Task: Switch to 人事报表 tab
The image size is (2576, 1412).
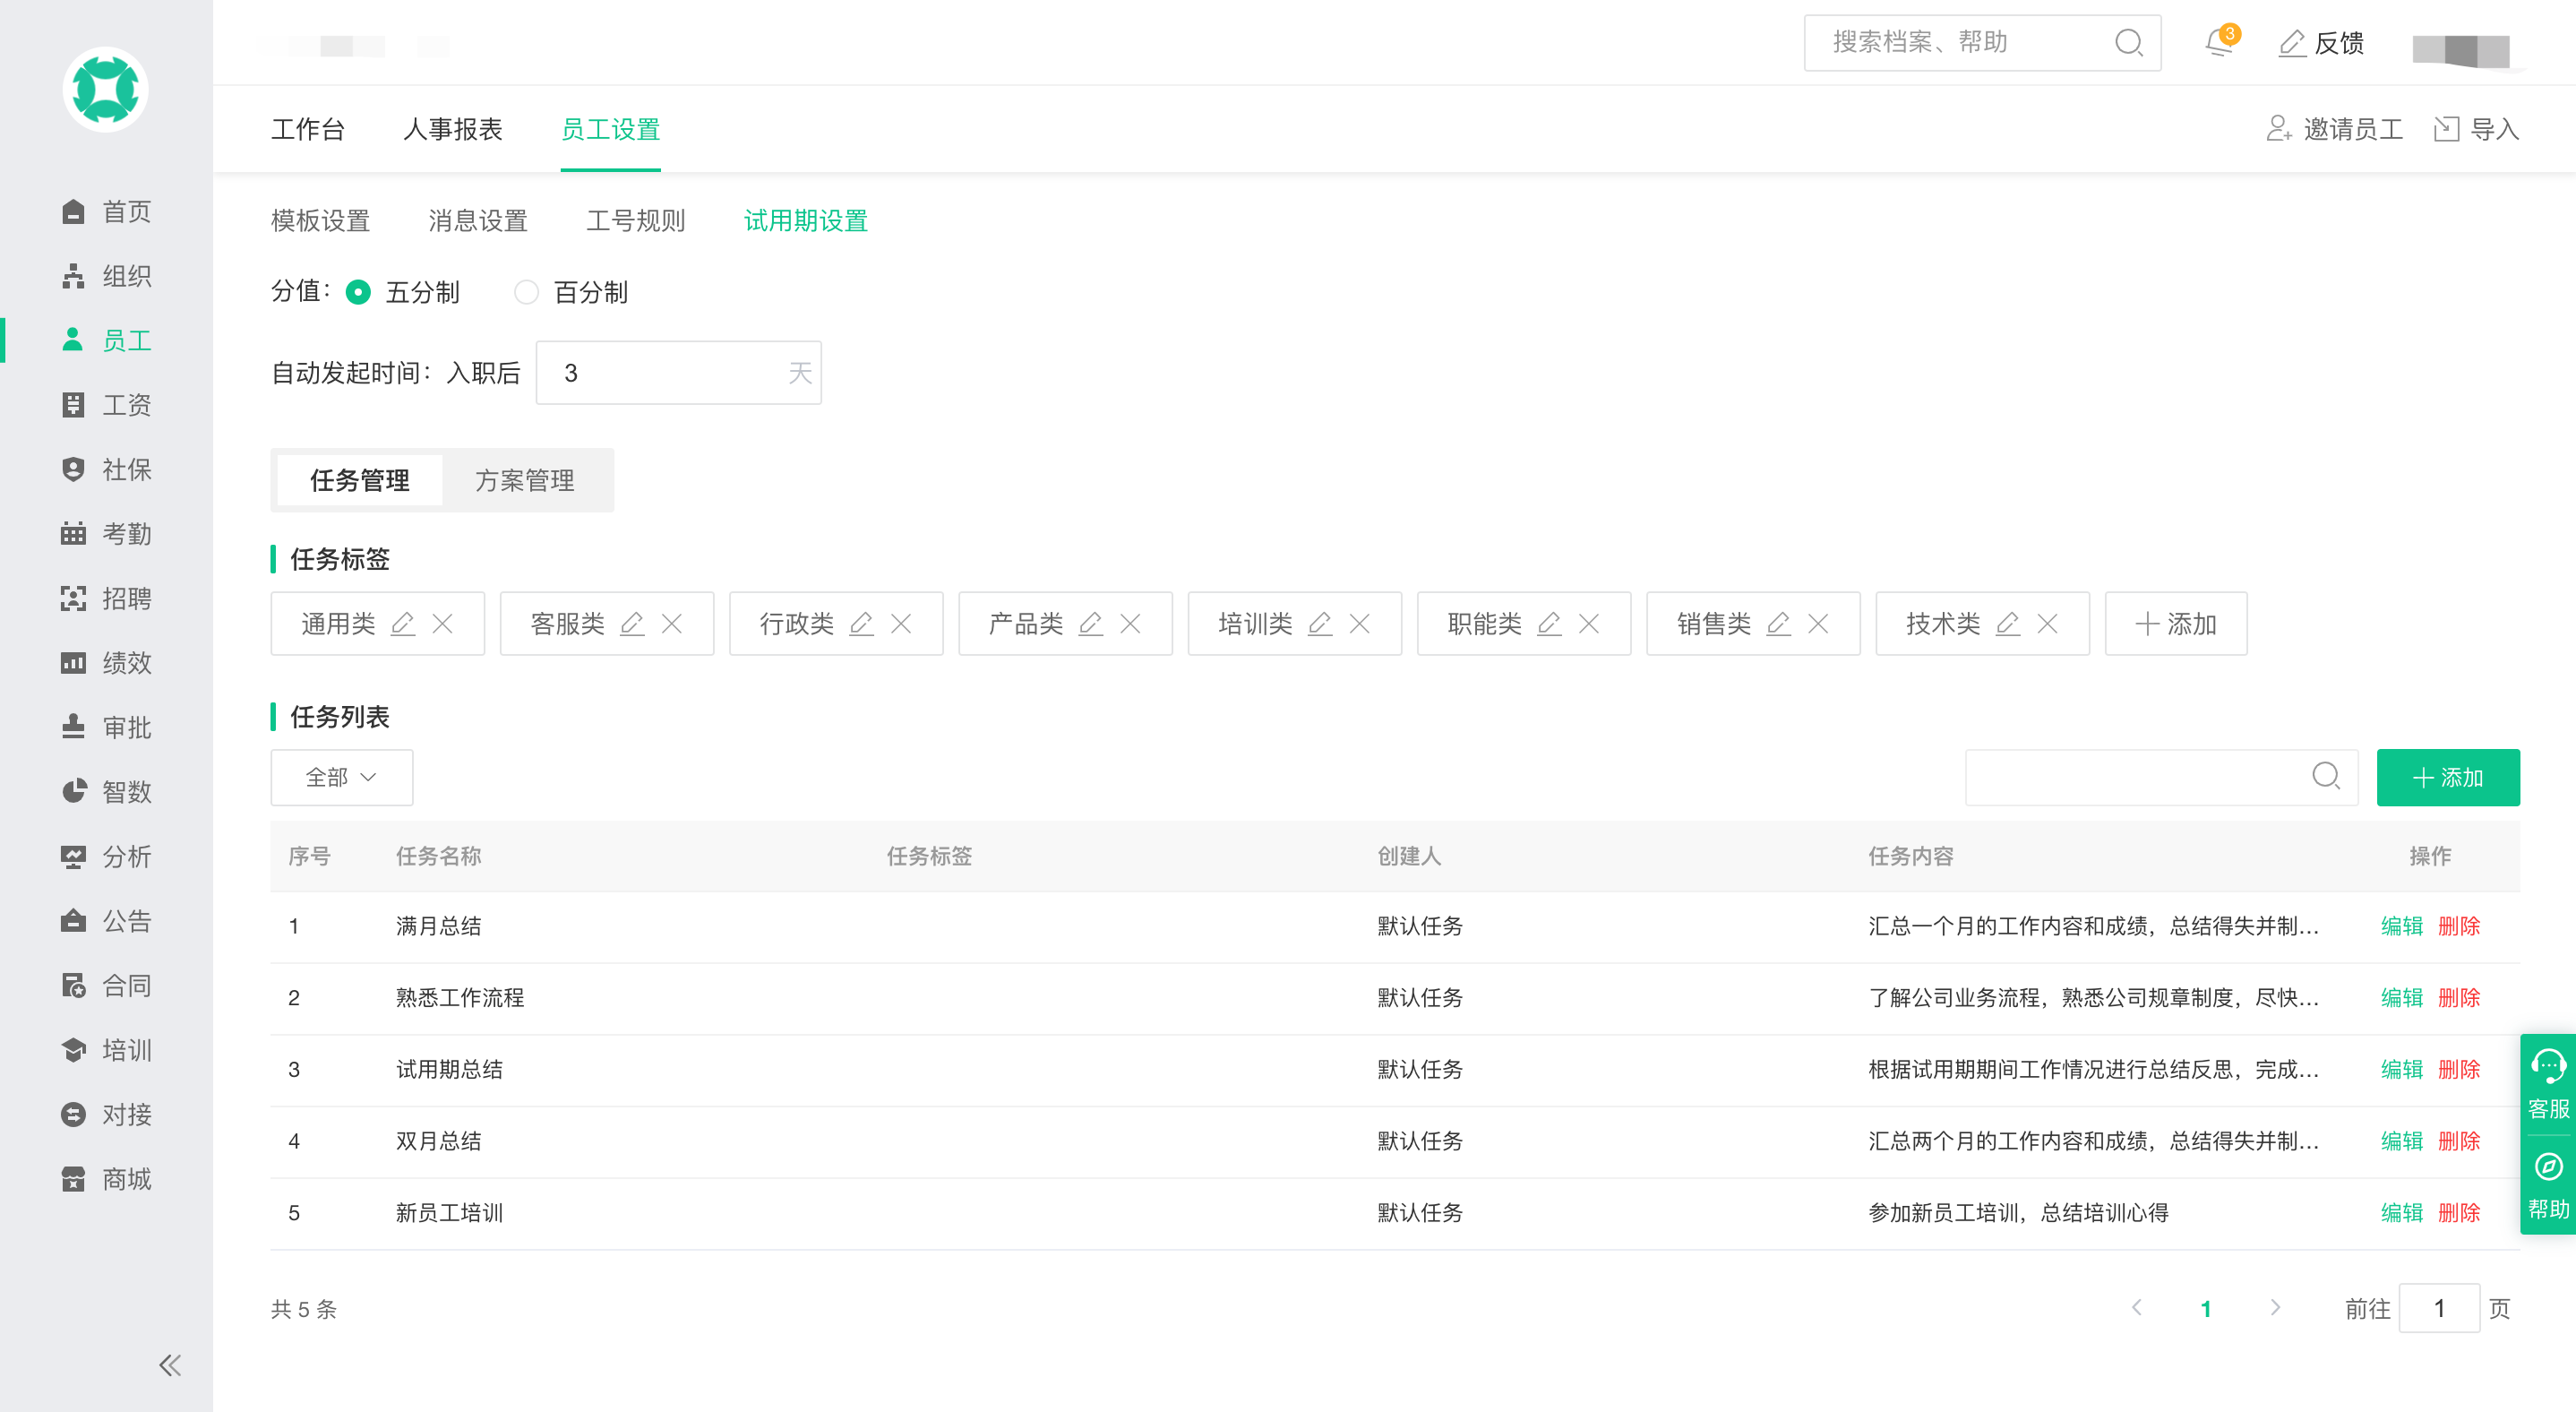Action: (452, 129)
